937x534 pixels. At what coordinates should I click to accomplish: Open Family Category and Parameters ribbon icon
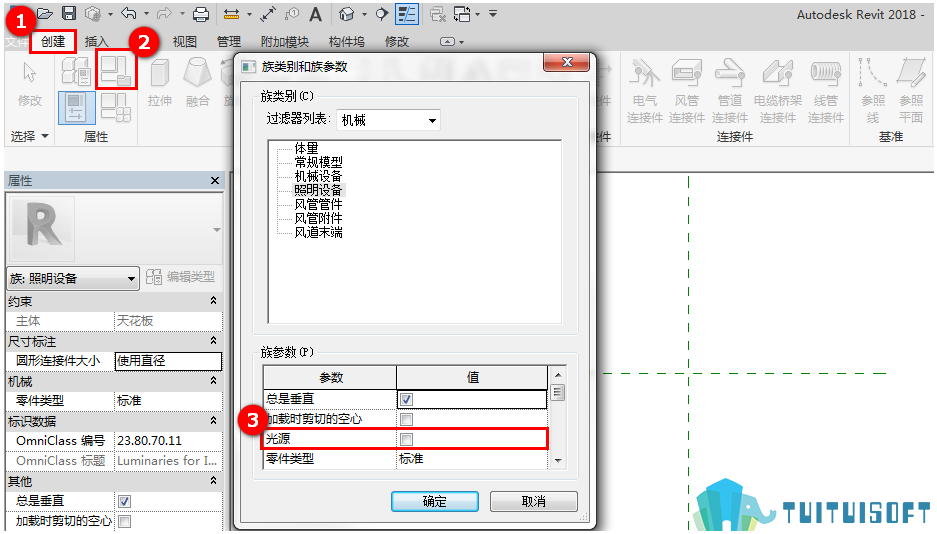click(x=116, y=70)
